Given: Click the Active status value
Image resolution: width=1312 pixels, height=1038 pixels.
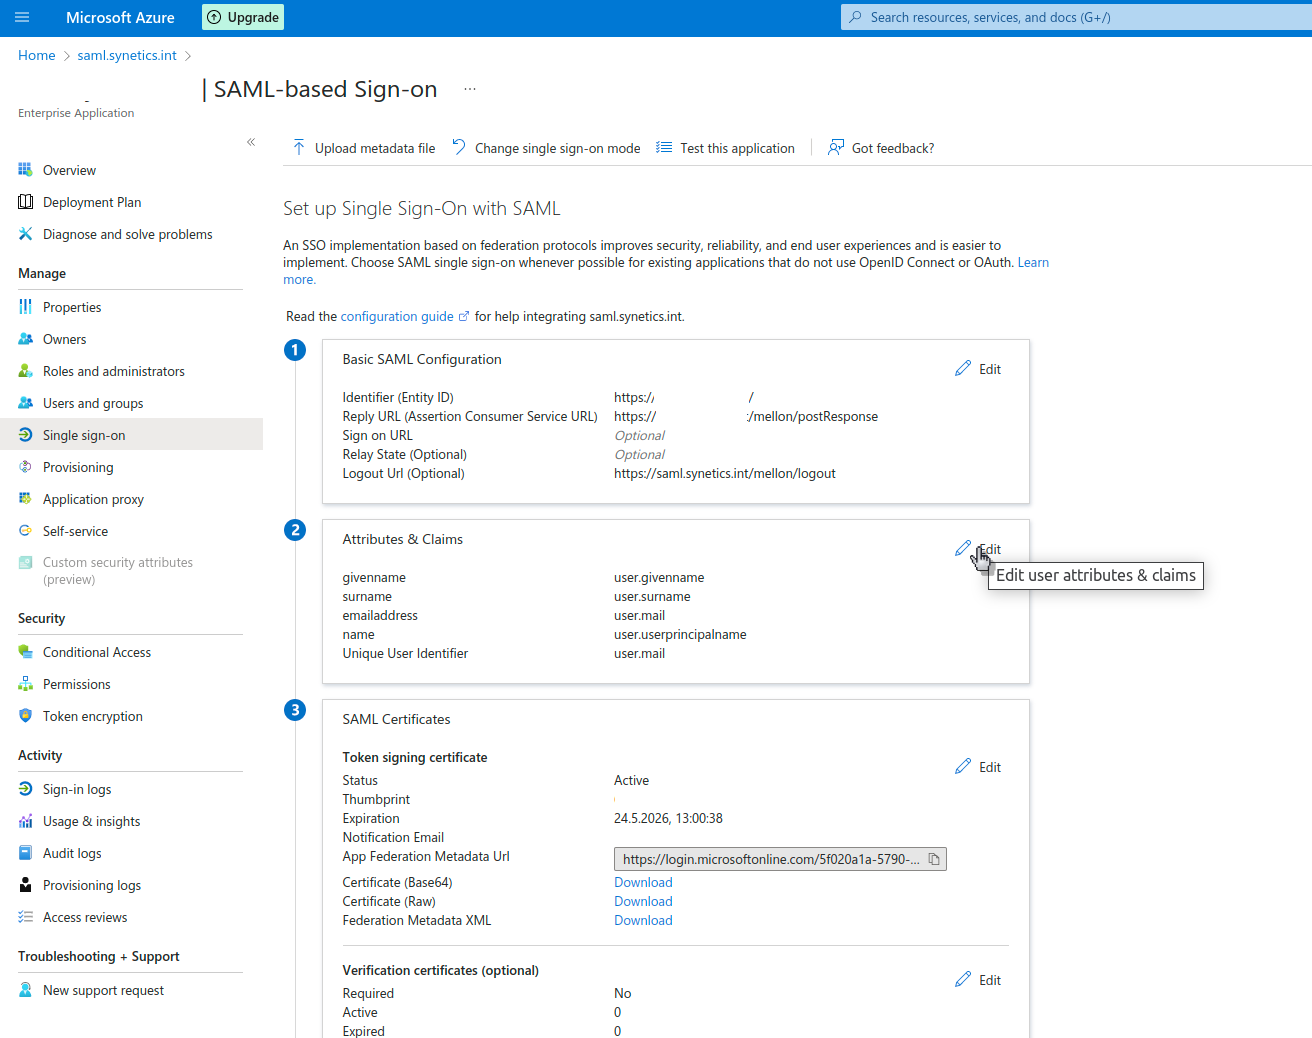Looking at the screenshot, I should (631, 780).
